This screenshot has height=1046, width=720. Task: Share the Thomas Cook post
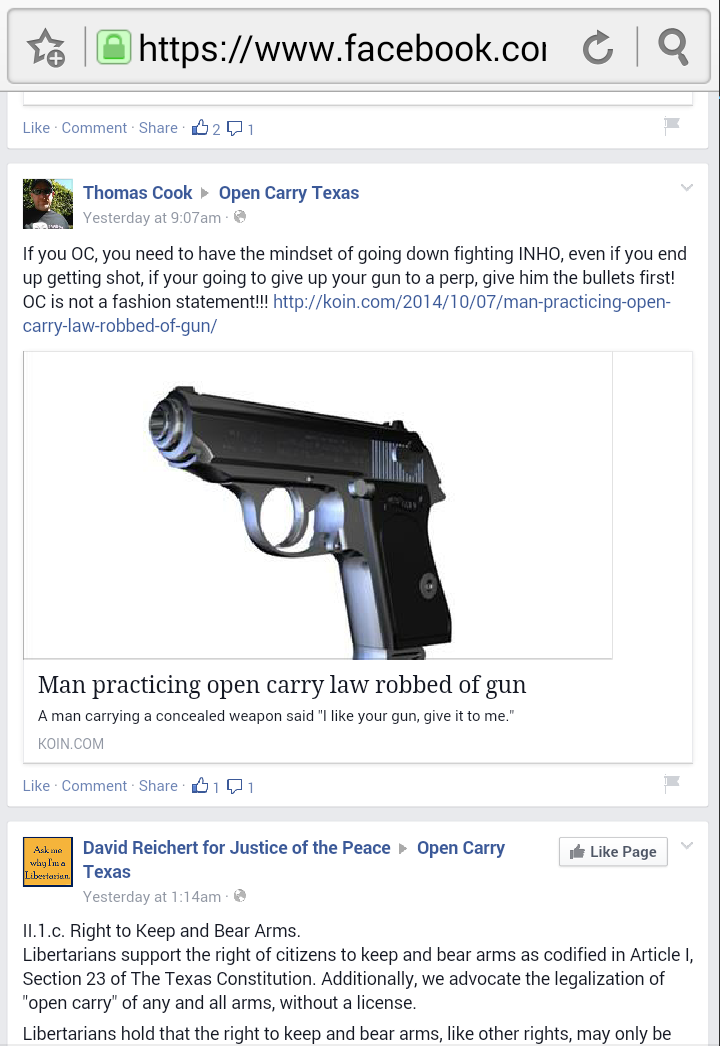(158, 786)
